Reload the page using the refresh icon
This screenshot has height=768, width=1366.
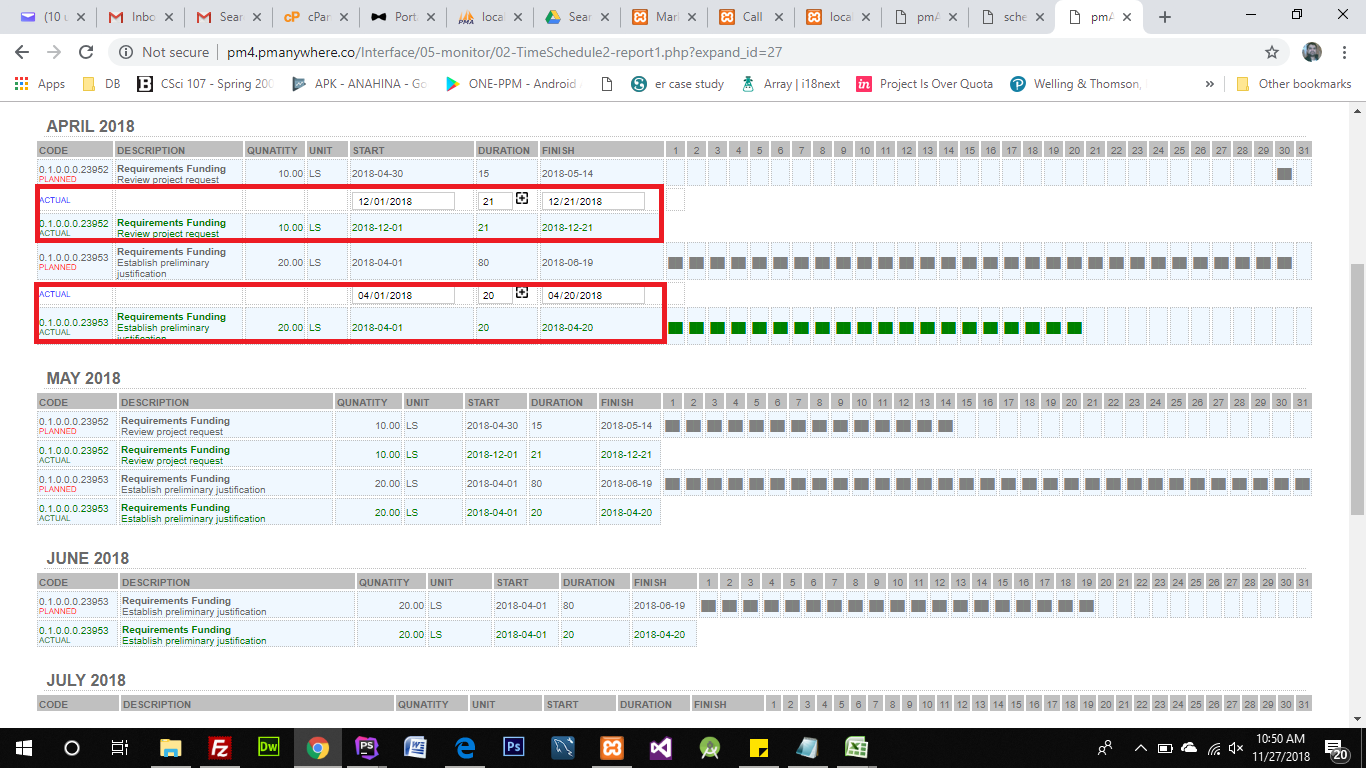(x=86, y=52)
